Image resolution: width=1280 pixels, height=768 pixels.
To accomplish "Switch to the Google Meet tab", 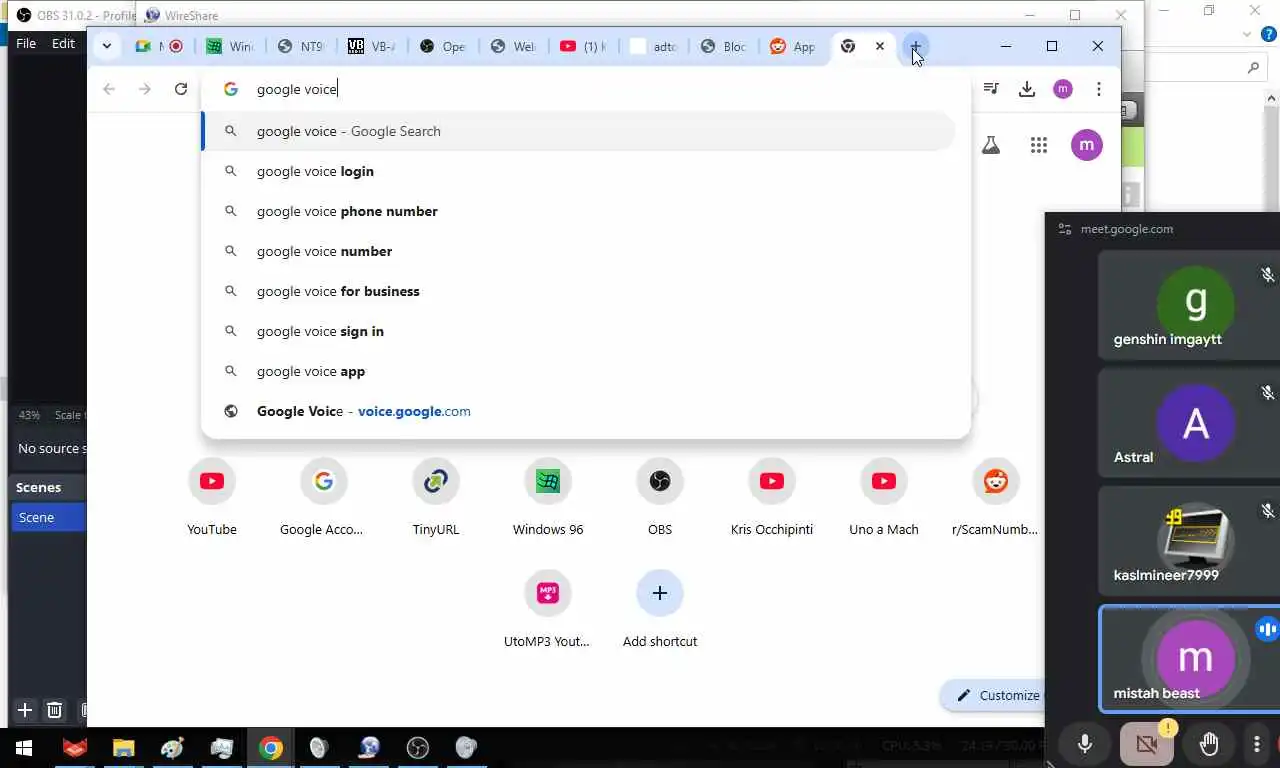I will click(x=159, y=46).
